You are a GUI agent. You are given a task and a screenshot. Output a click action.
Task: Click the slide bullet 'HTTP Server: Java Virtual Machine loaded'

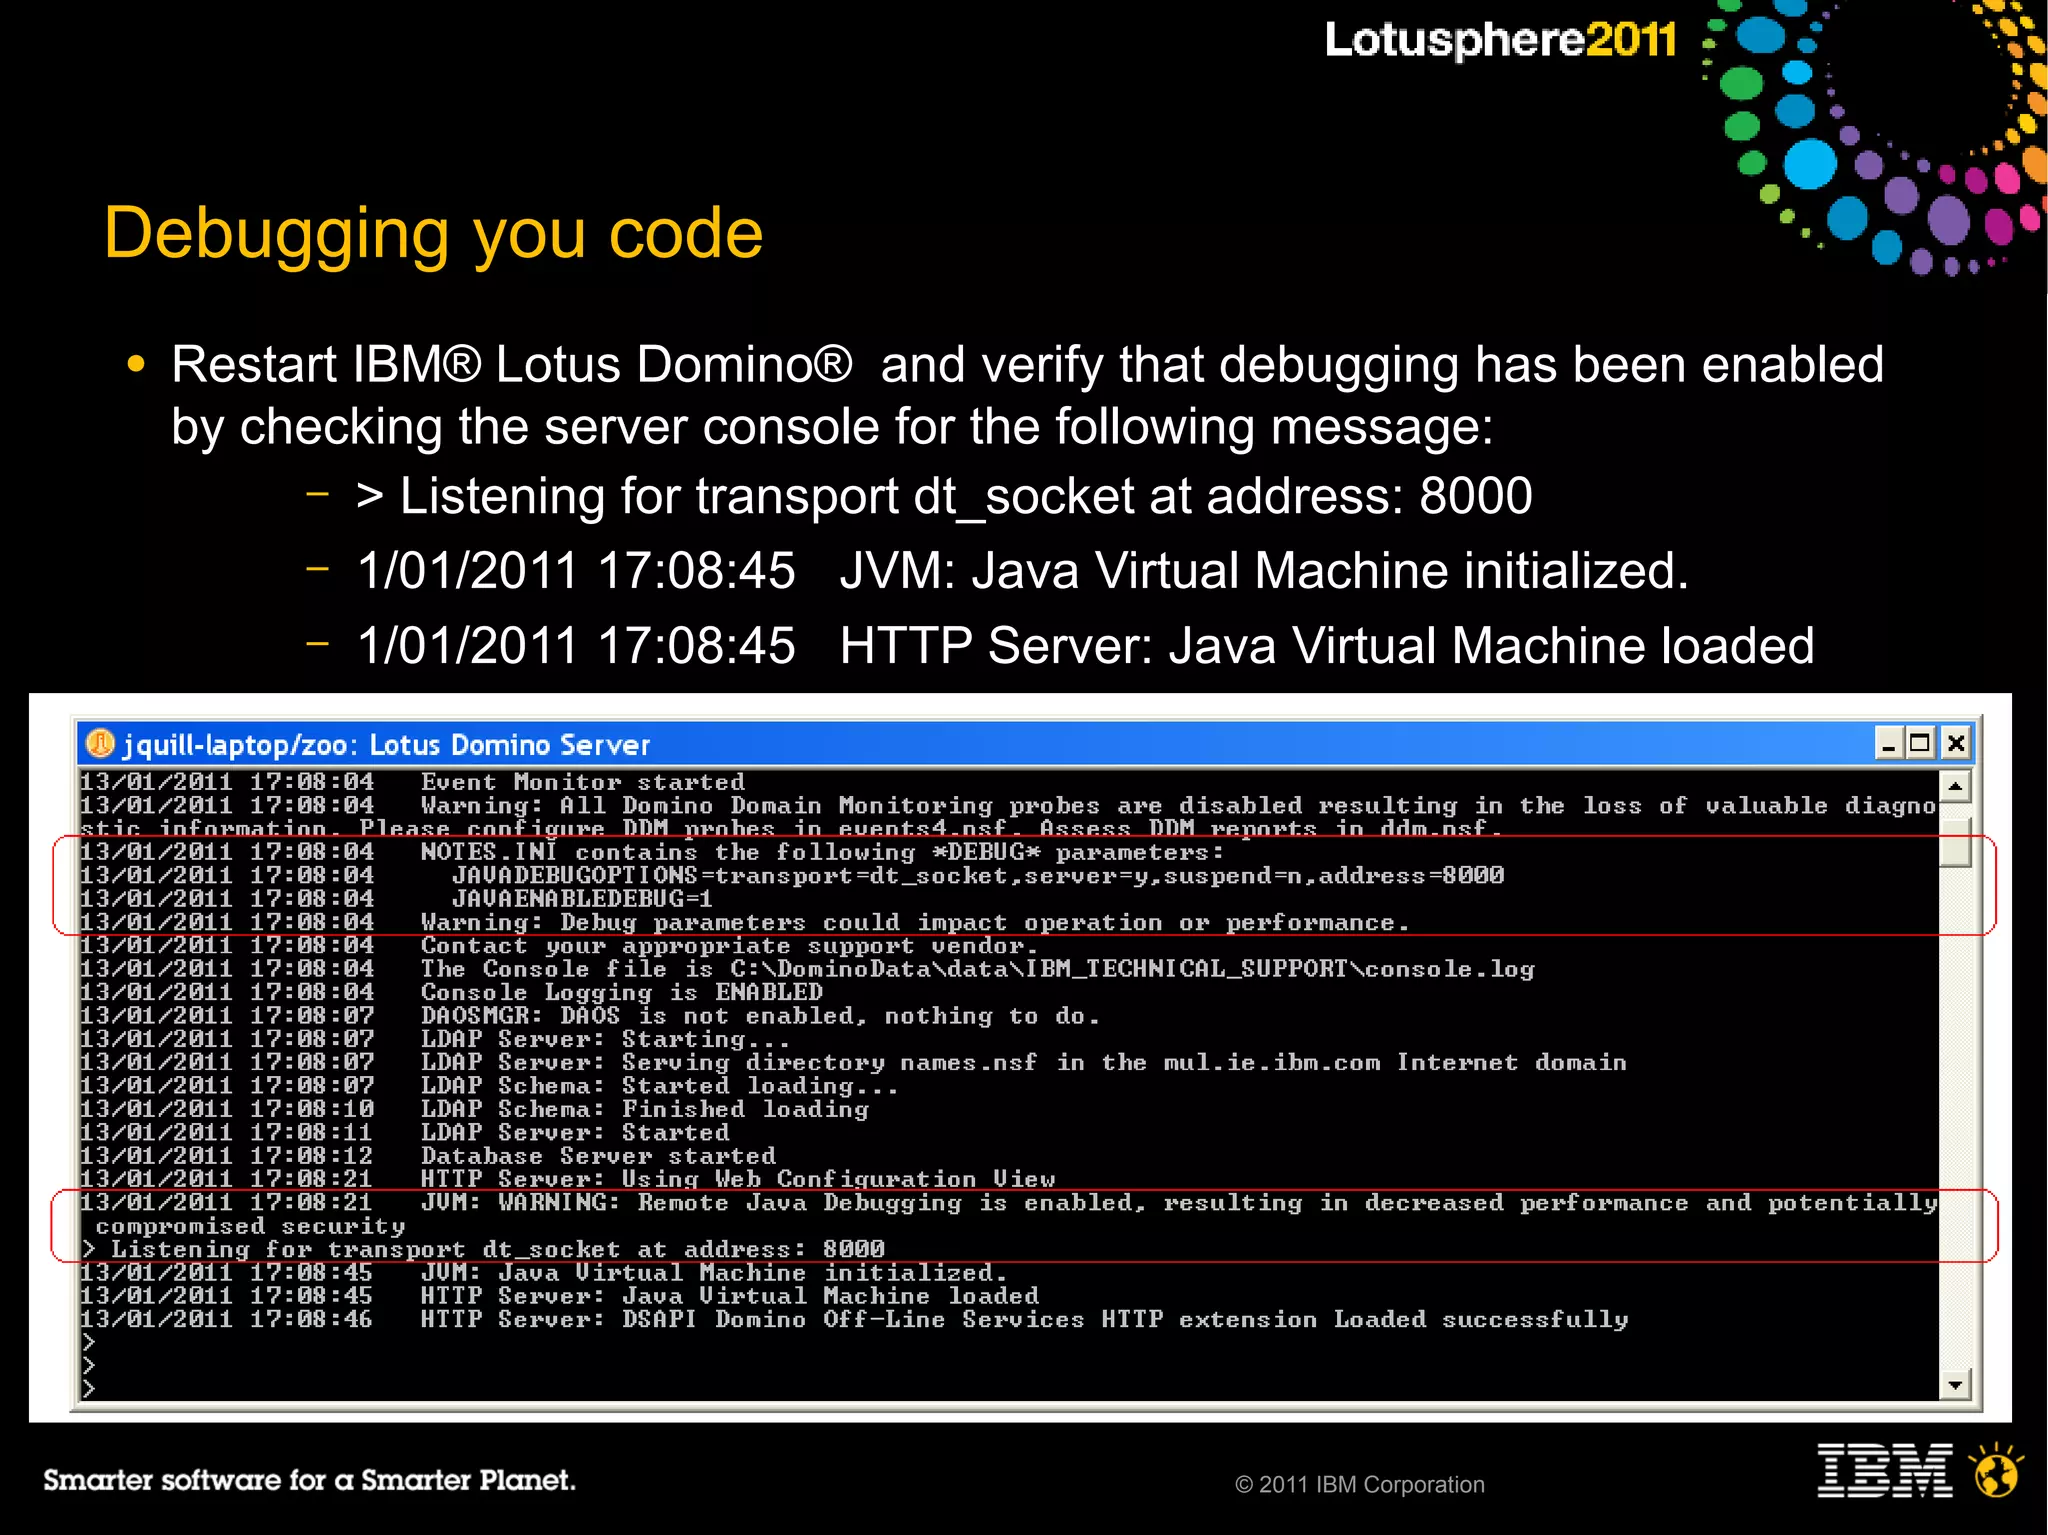1086,646
